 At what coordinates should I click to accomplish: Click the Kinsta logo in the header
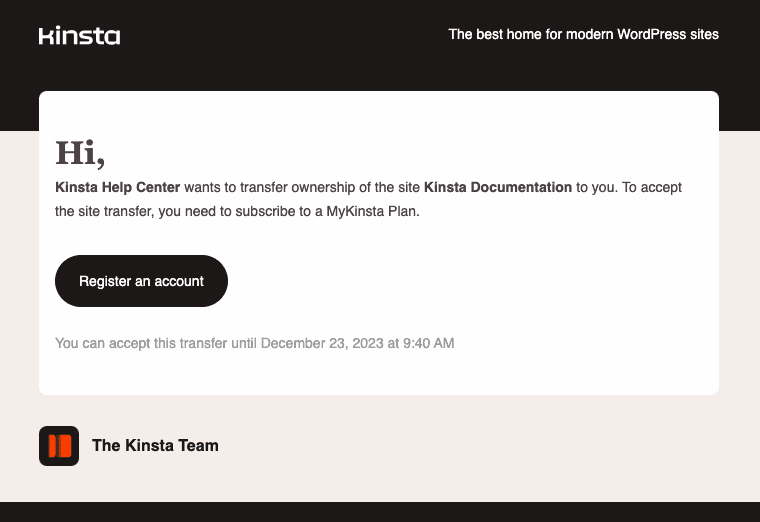79,35
